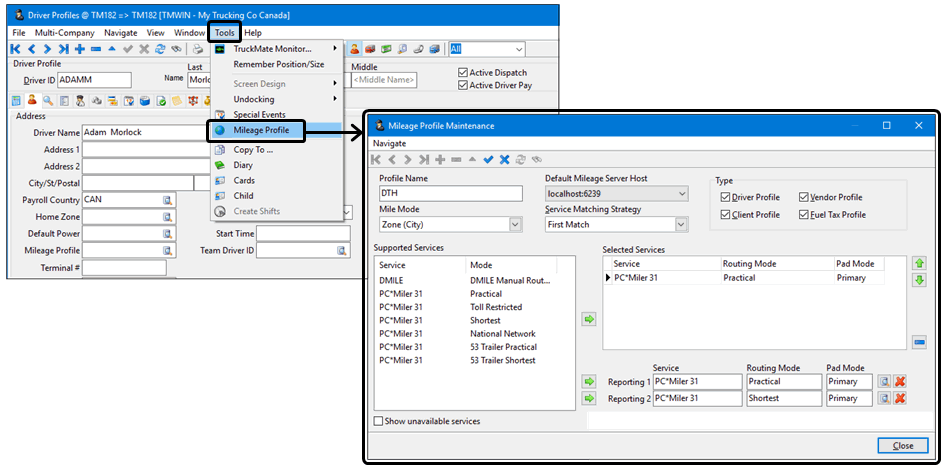Open the Tools menu
This screenshot has width=949, height=465.
point(224,33)
